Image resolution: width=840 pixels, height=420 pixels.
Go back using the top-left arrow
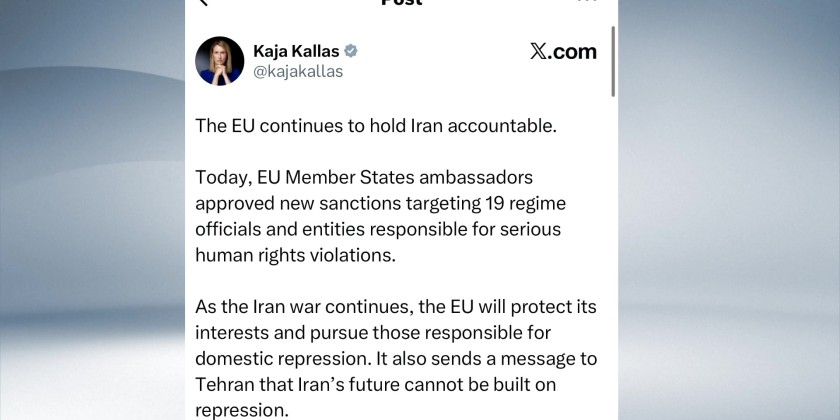tap(204, 3)
